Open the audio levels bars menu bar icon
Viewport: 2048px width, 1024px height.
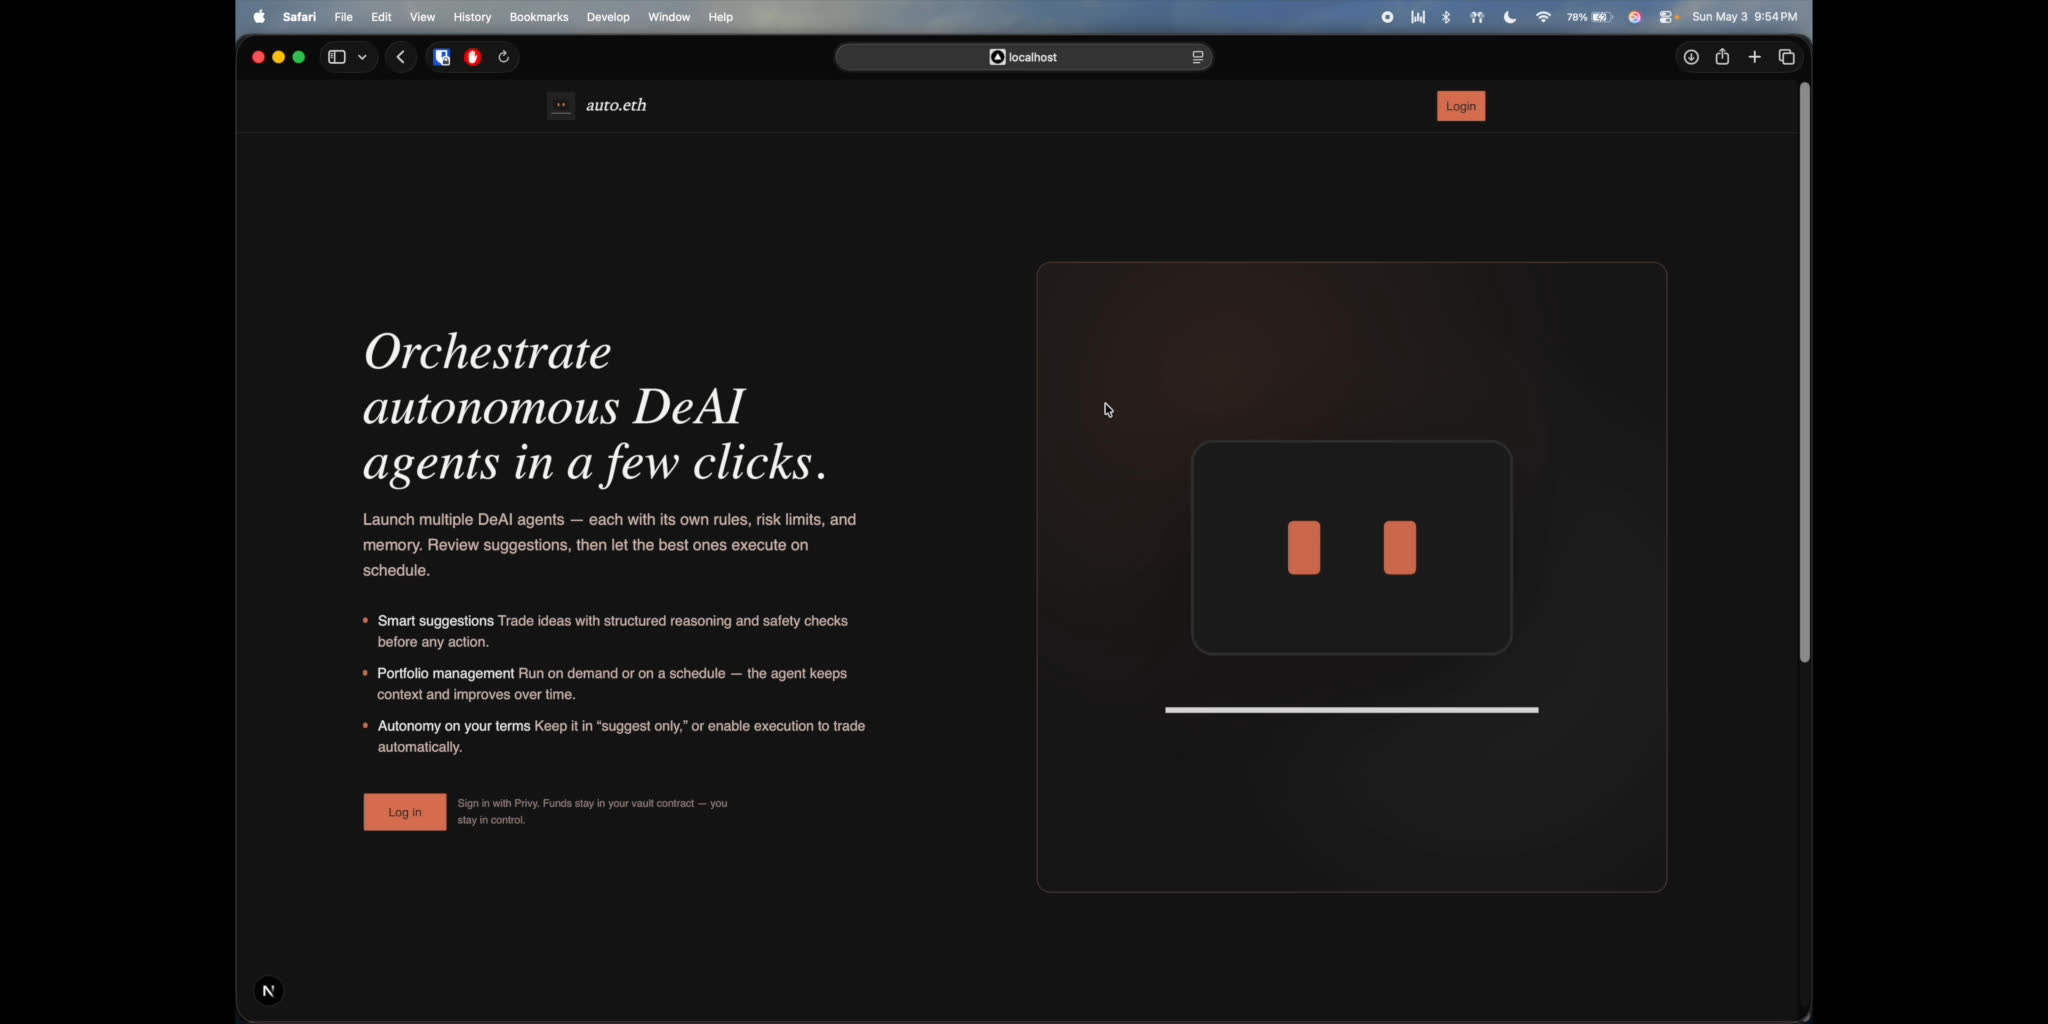point(1418,17)
